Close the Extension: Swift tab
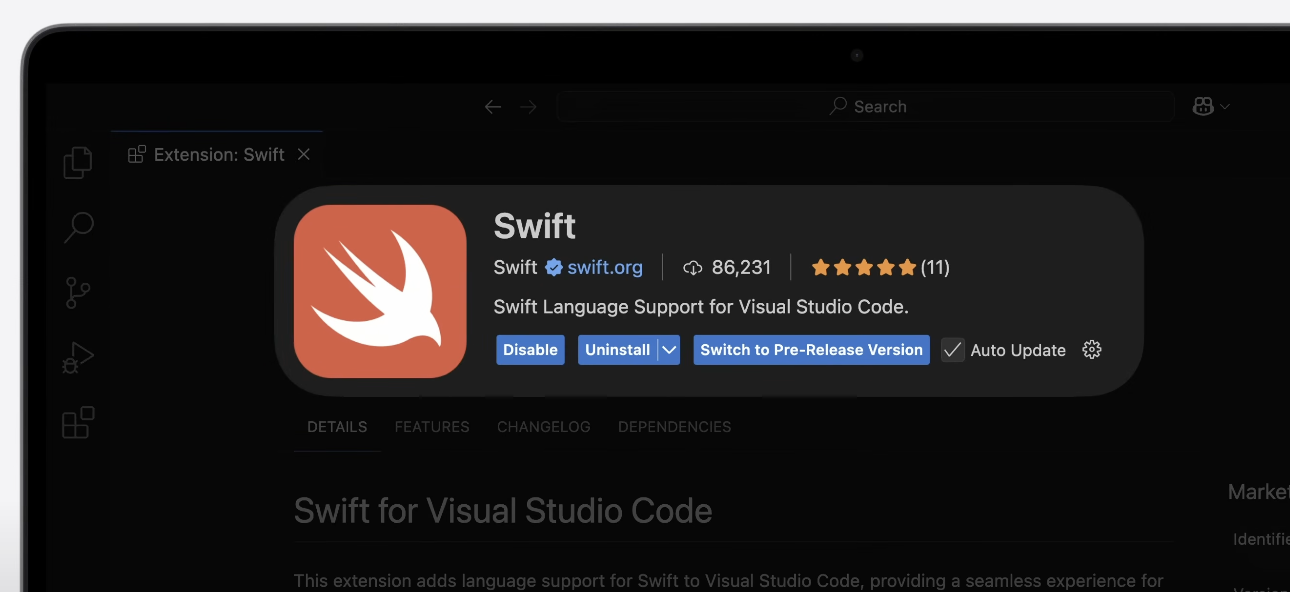 tap(304, 154)
